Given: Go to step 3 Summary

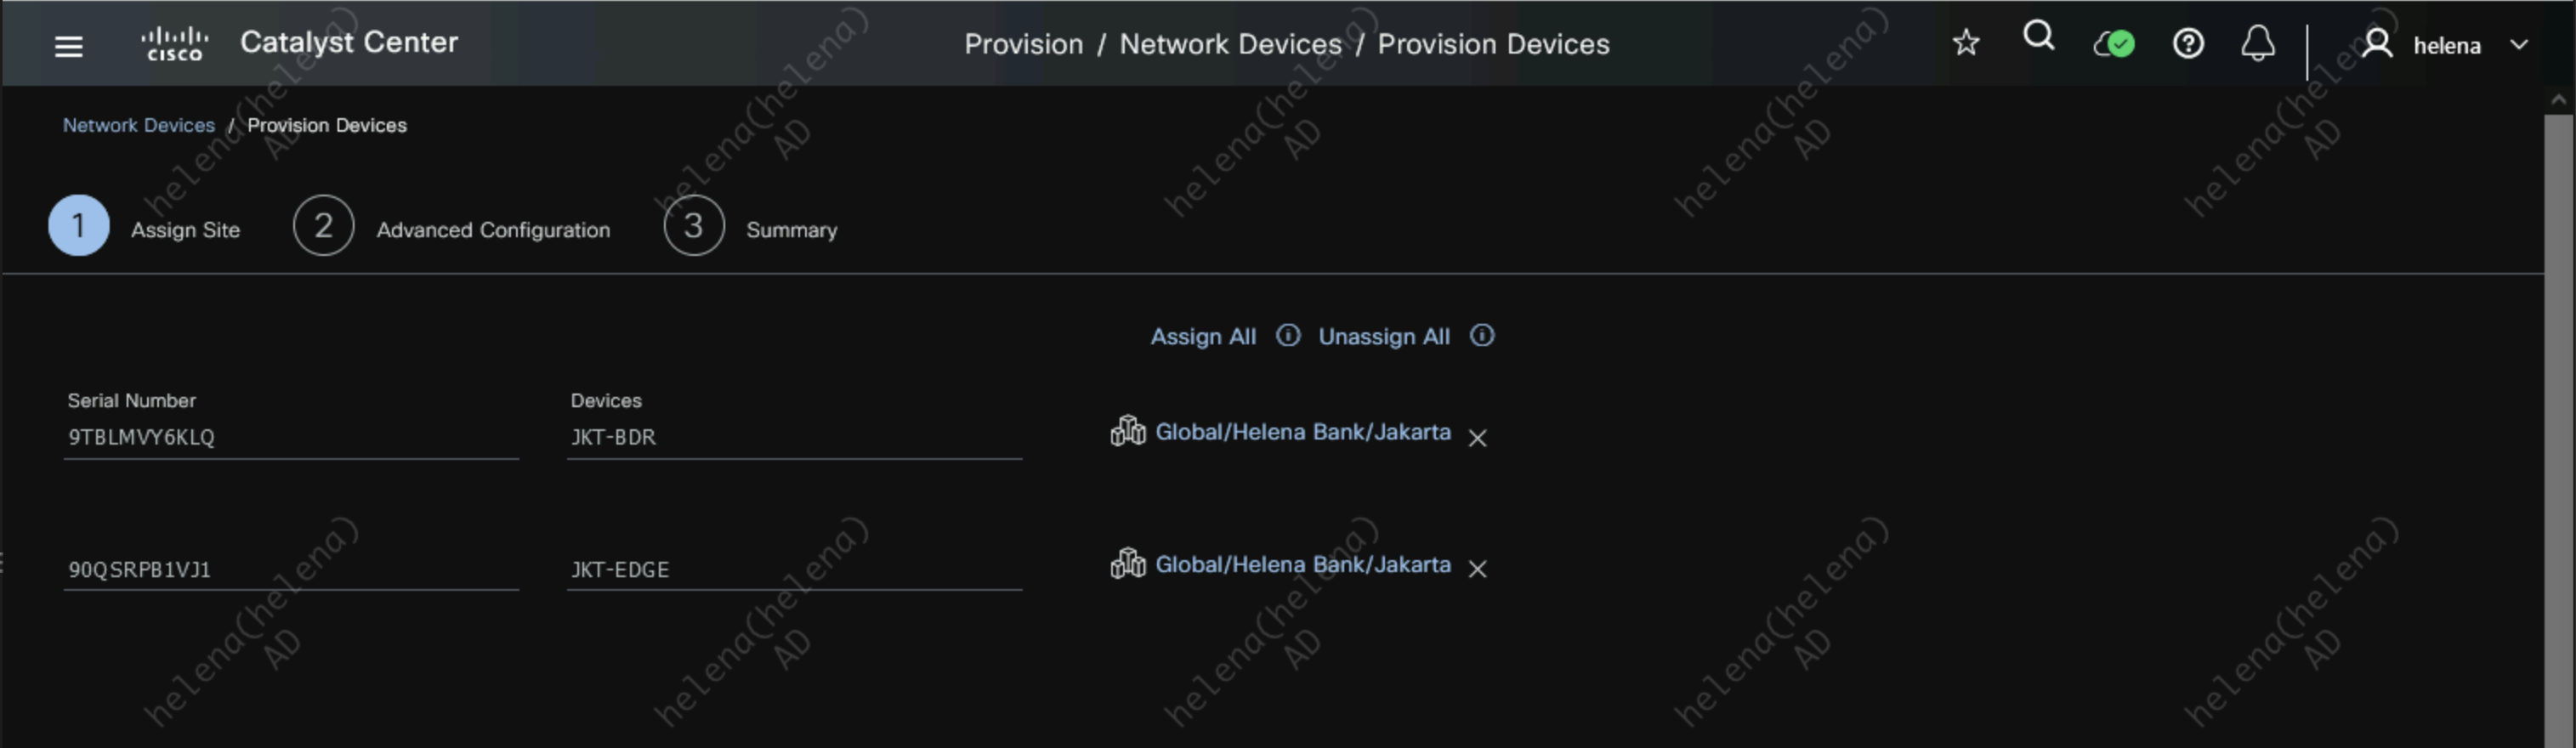Looking at the screenshot, I should 693,226.
